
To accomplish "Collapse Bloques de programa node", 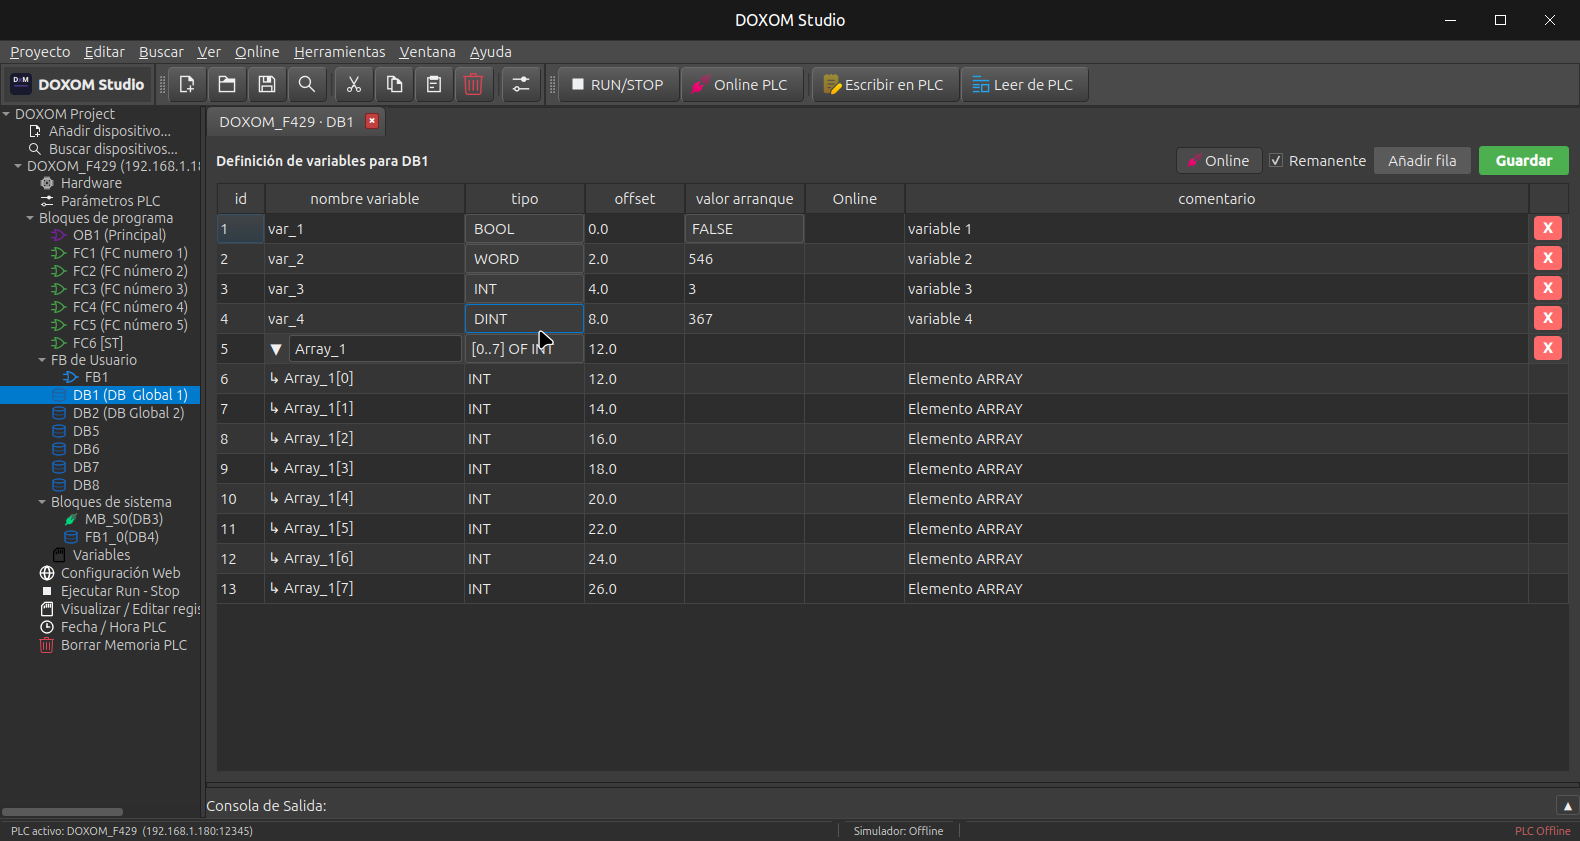I will [x=30, y=218].
